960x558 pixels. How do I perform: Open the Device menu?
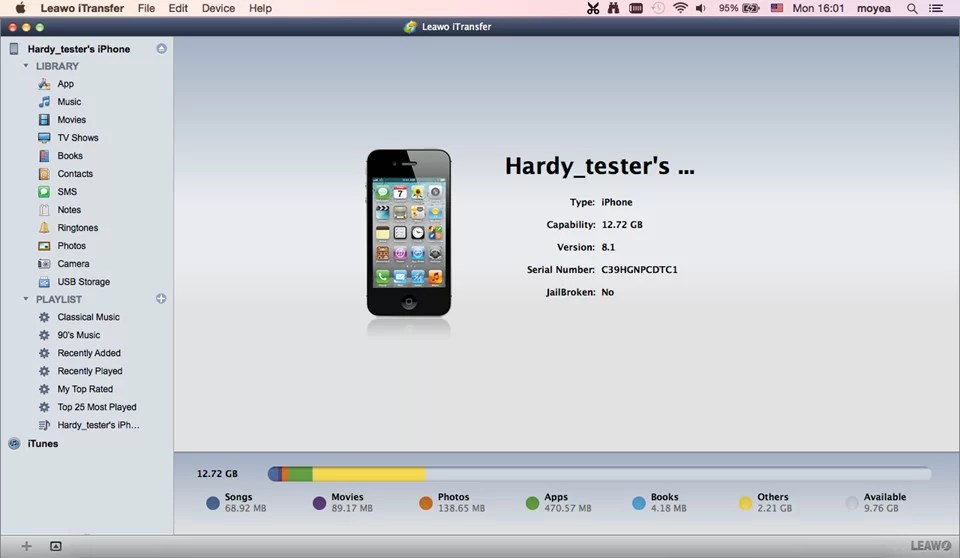219,9
